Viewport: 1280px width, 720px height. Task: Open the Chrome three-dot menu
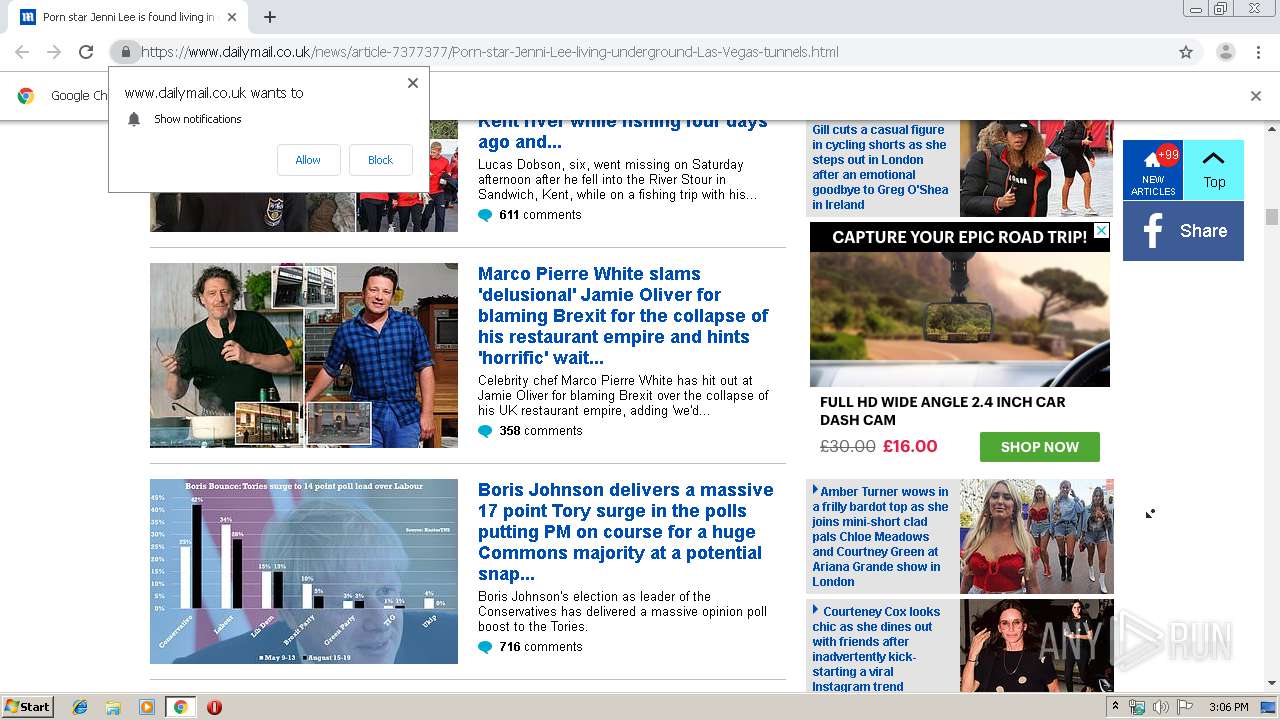coord(1258,52)
